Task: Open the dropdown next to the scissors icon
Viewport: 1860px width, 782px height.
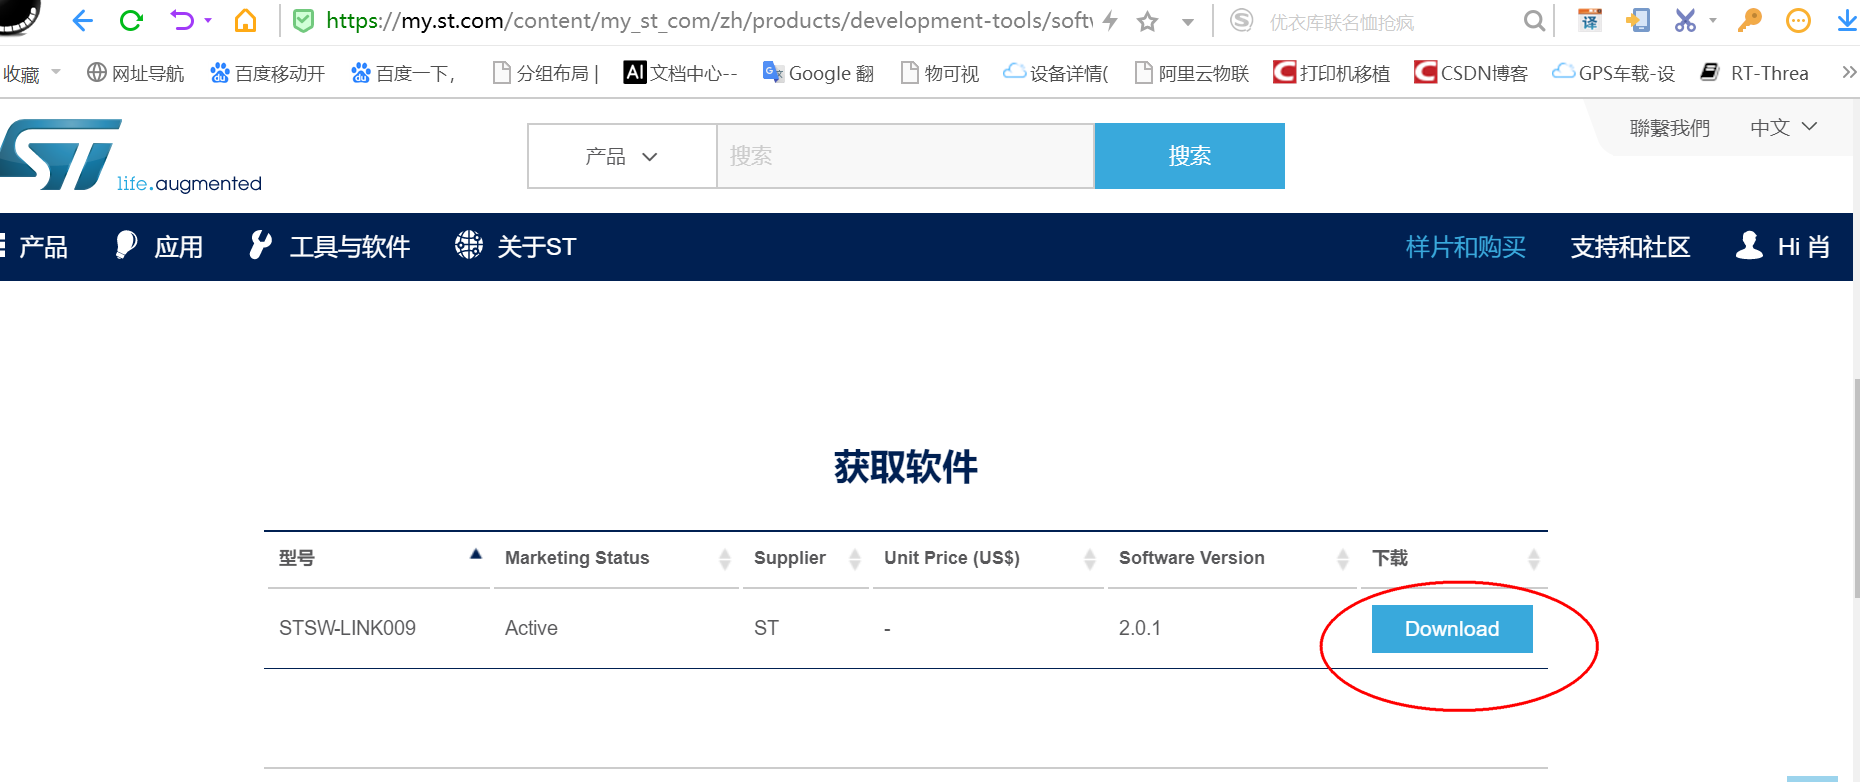Action: tap(1713, 20)
